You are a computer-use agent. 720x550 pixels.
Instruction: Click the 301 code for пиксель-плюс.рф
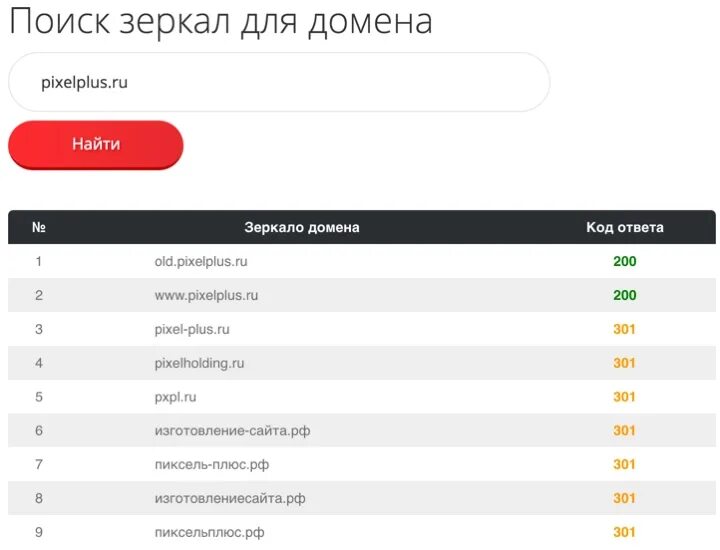pyautogui.click(x=624, y=465)
